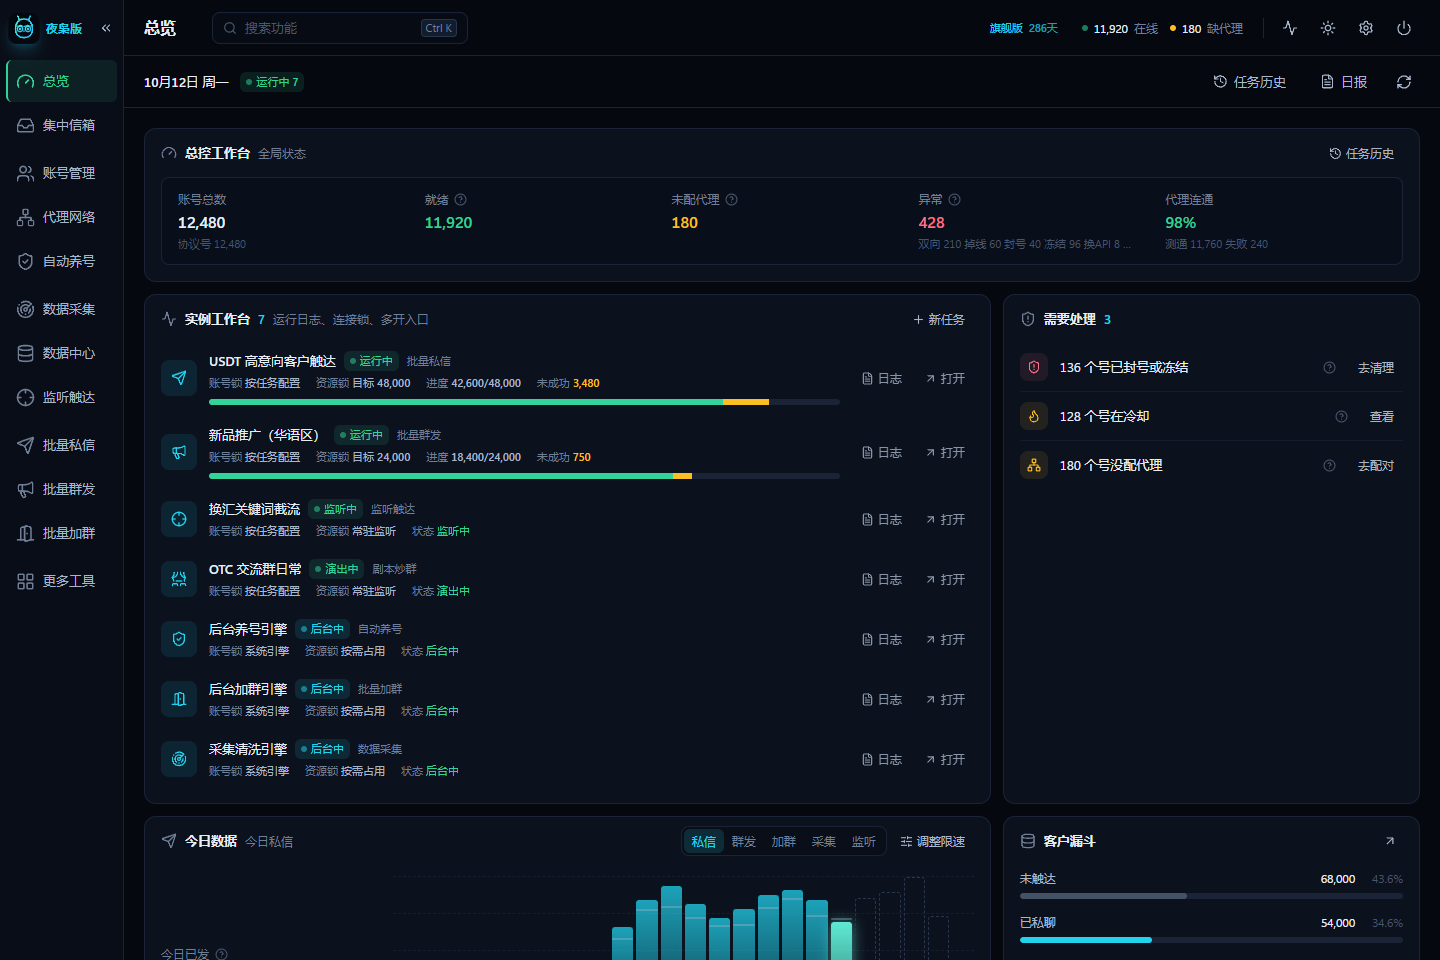The width and height of the screenshot is (1440, 960).
Task: Open the 日志 for 换汇关键词截流
Action: coord(882,520)
